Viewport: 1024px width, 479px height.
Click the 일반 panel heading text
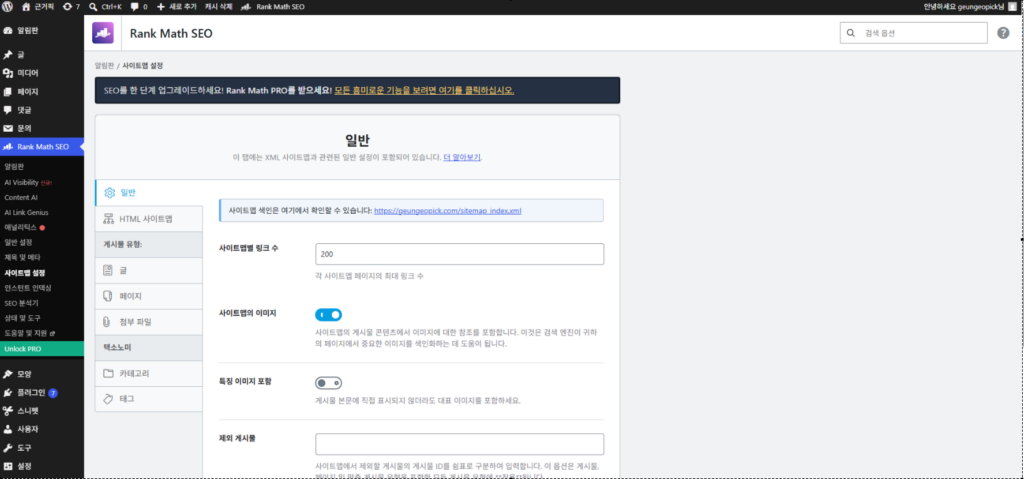(x=357, y=139)
